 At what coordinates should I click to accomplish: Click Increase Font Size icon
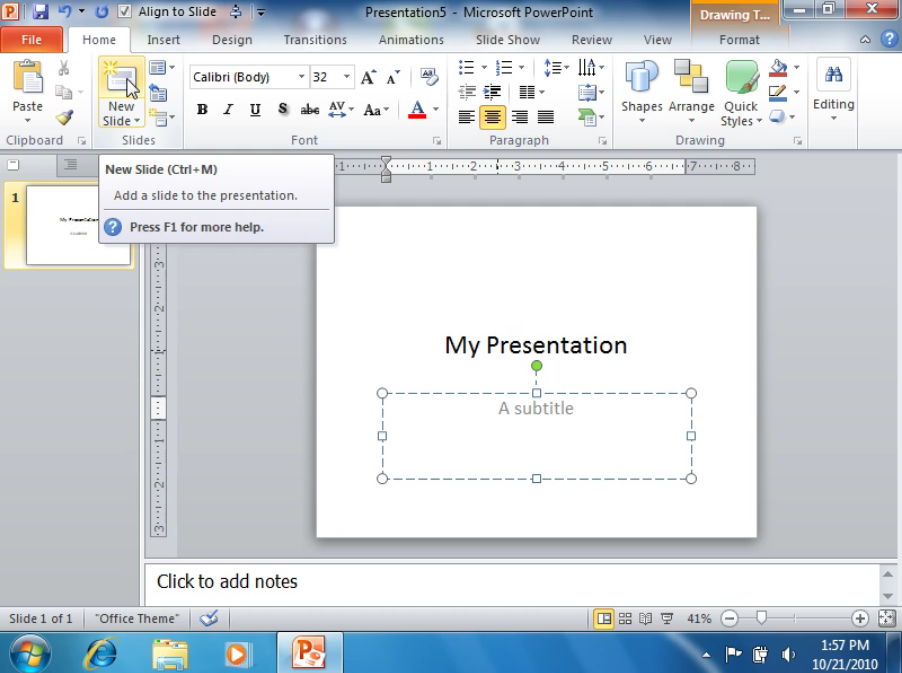click(x=369, y=77)
